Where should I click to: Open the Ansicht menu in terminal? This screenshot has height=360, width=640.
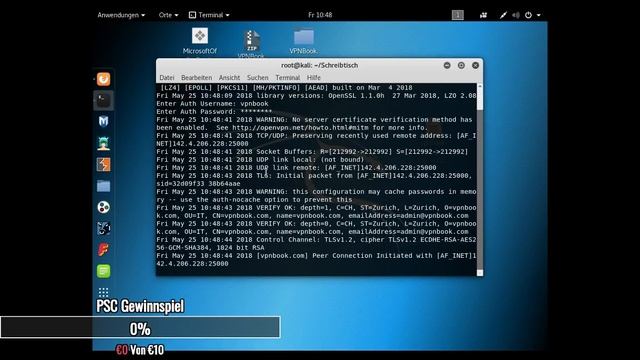pyautogui.click(x=229, y=78)
